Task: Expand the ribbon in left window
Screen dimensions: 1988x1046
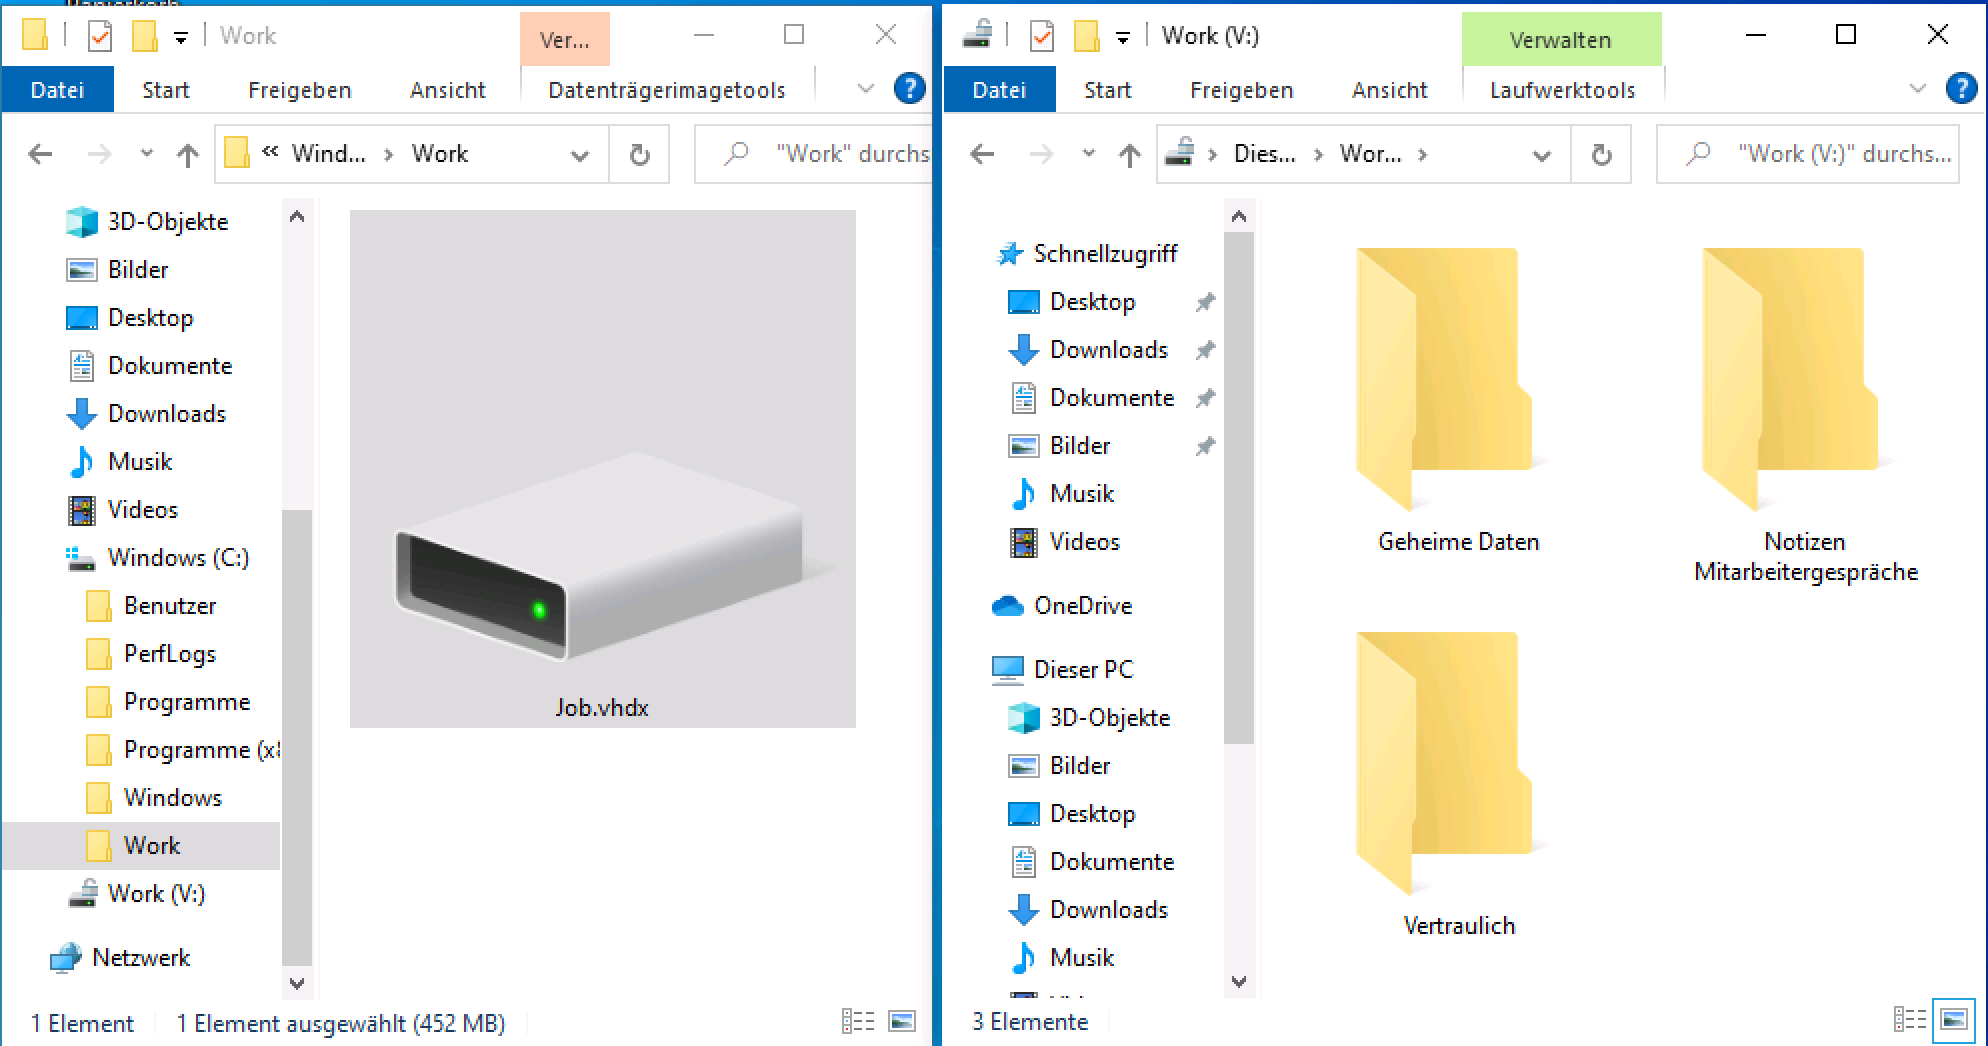Action: (x=866, y=89)
